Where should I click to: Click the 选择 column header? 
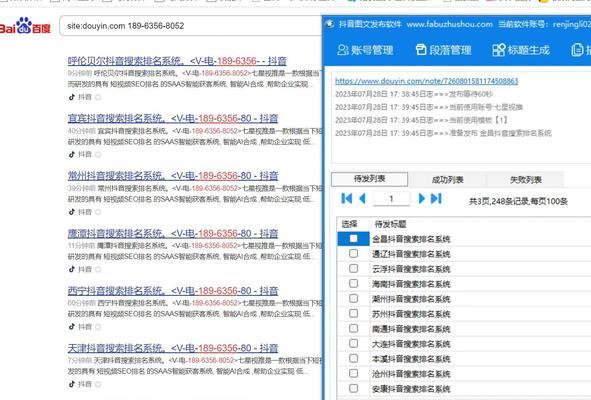coord(349,224)
